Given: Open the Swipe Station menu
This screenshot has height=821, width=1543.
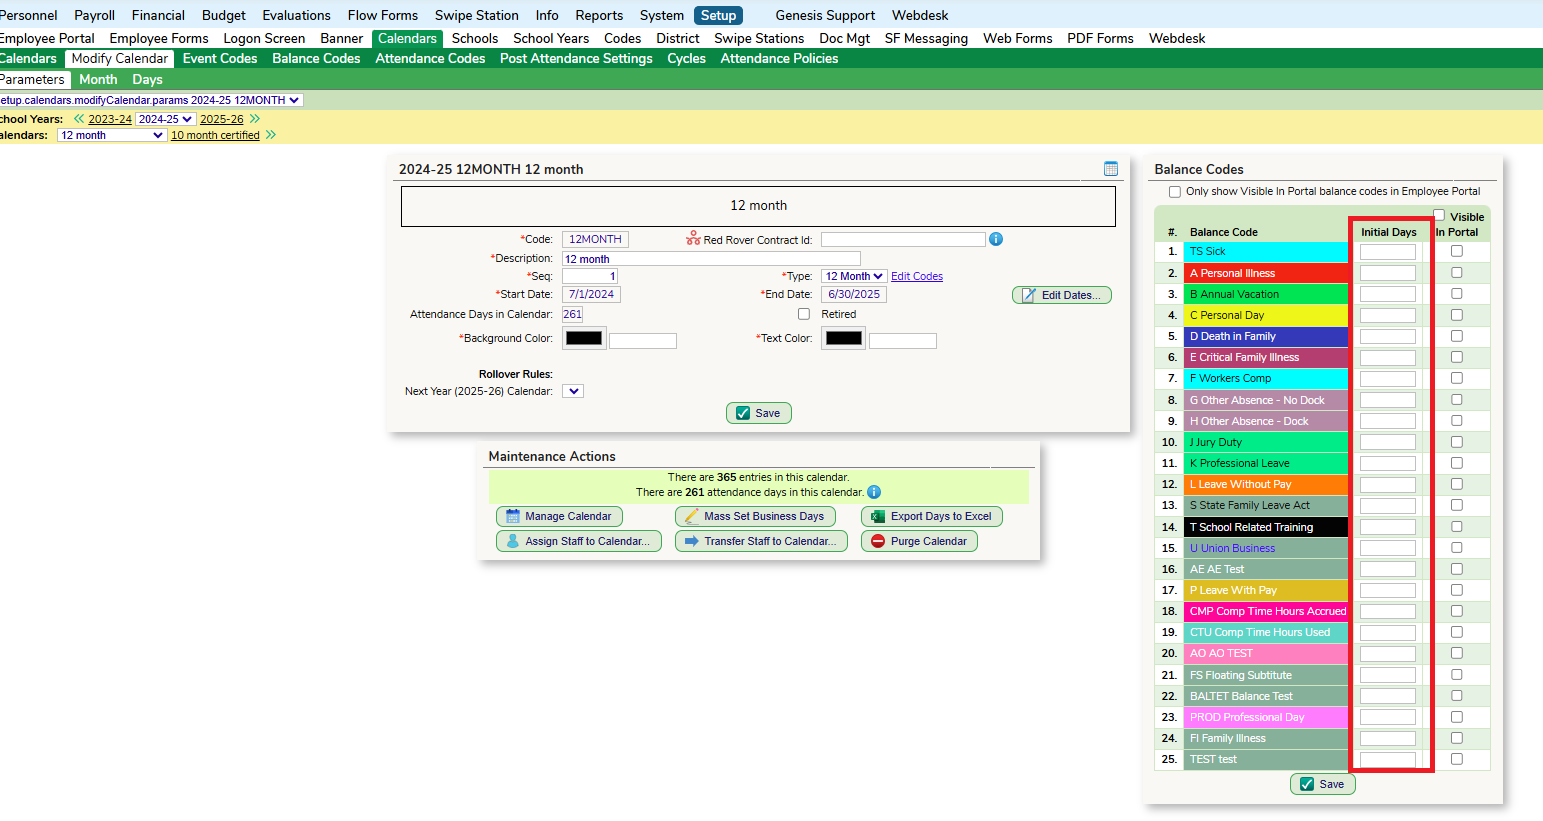Looking at the screenshot, I should [x=476, y=15].
